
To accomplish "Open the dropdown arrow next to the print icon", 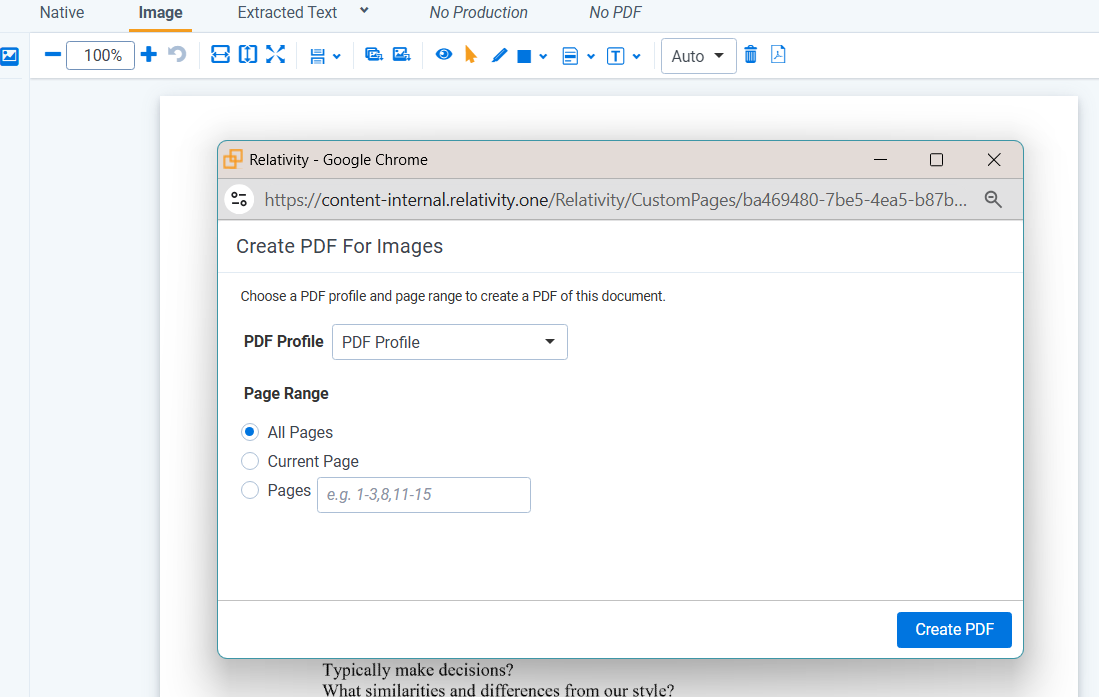I will click(x=337, y=57).
